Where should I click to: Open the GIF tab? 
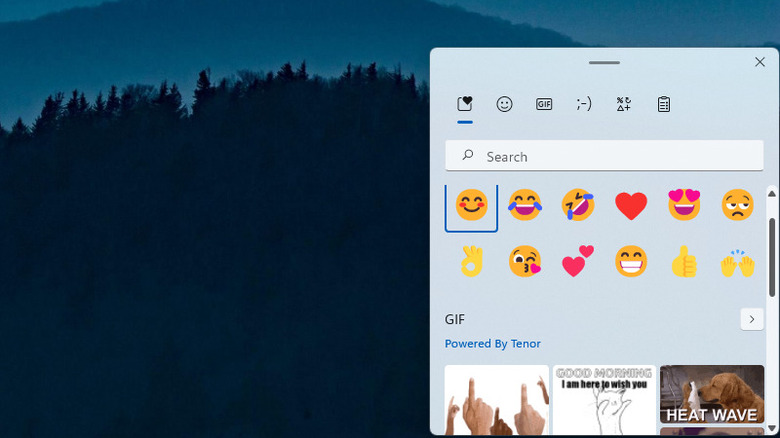coord(544,104)
